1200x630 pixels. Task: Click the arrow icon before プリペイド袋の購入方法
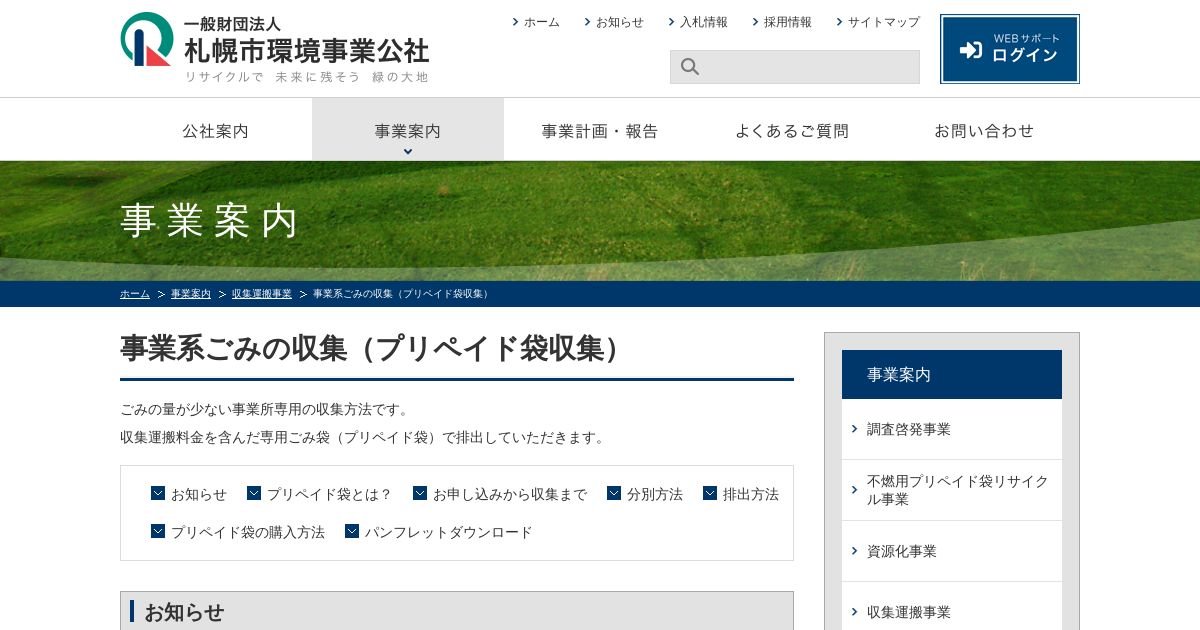(x=158, y=531)
